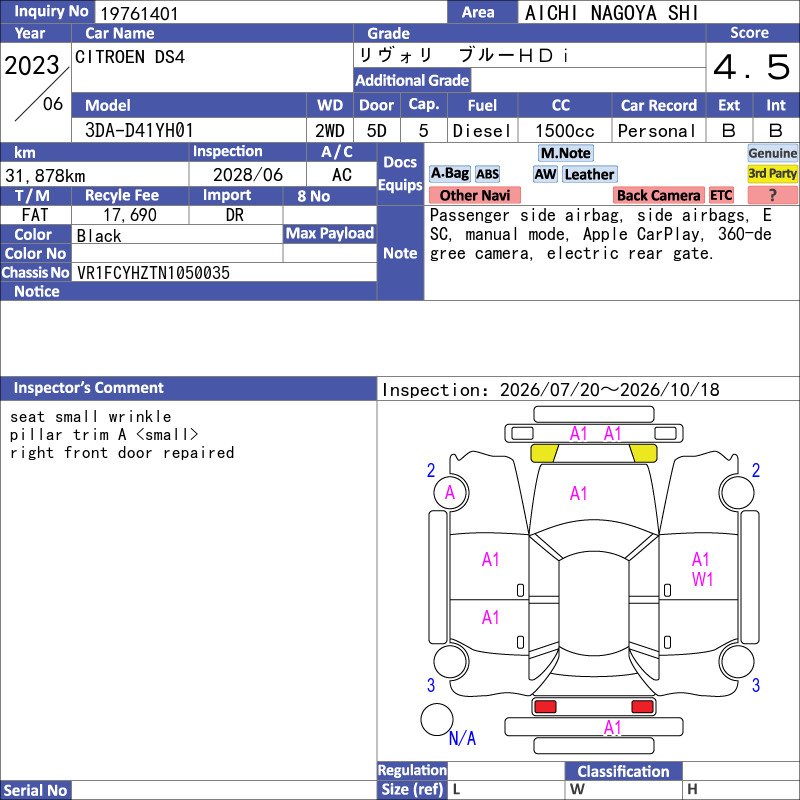Click the 3rd Party badge

pyautogui.click(x=772, y=173)
